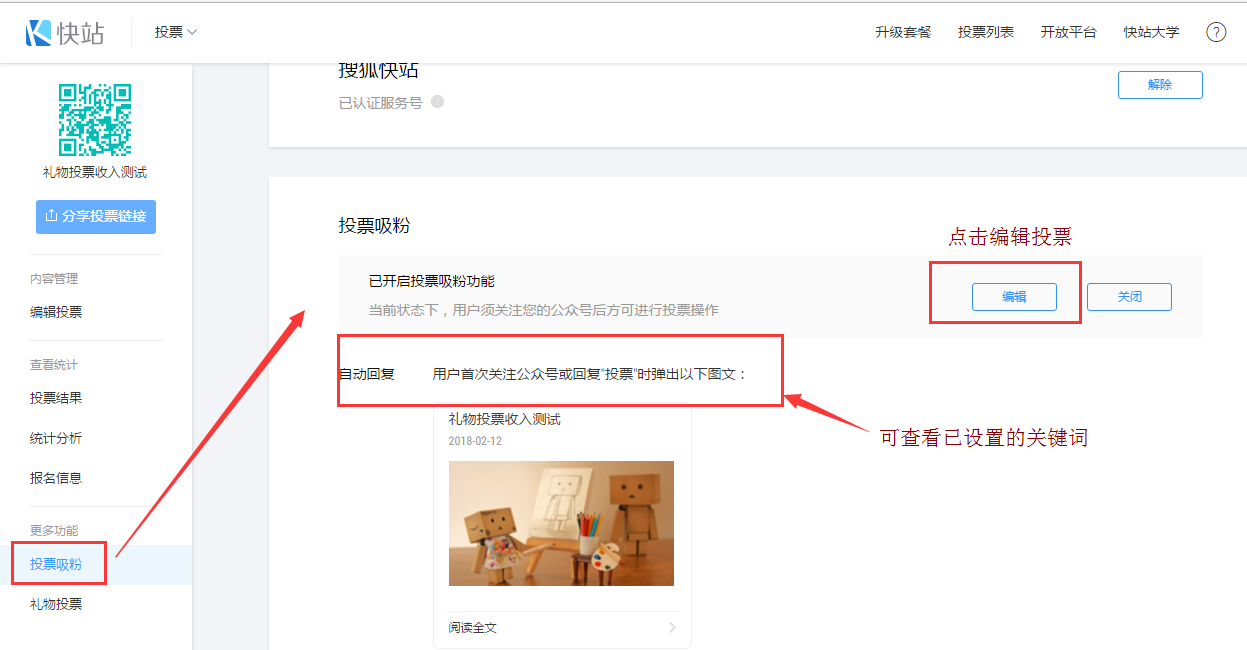
Task: Click the grey verified-status dot after 已认证服务号
Action: [437, 102]
